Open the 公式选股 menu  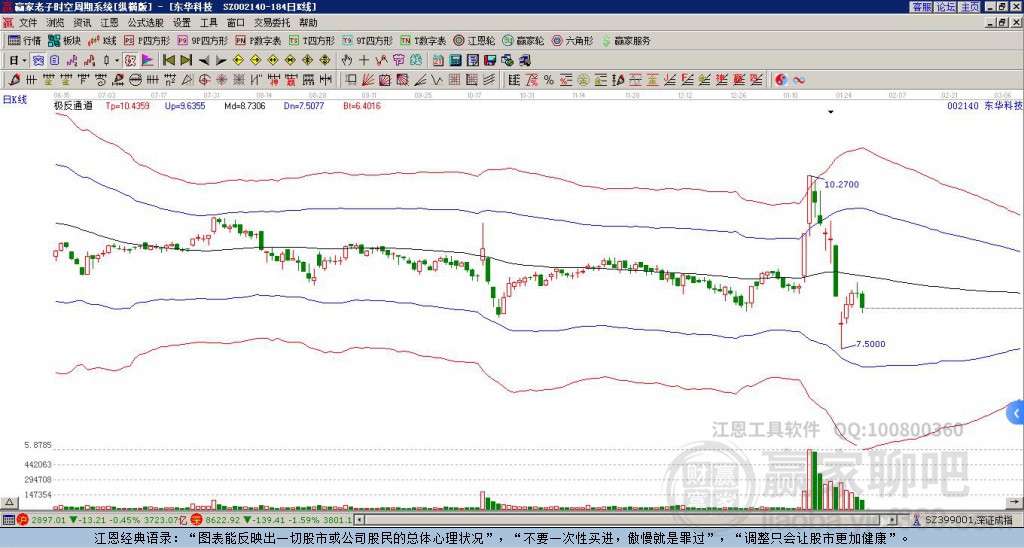click(146, 23)
